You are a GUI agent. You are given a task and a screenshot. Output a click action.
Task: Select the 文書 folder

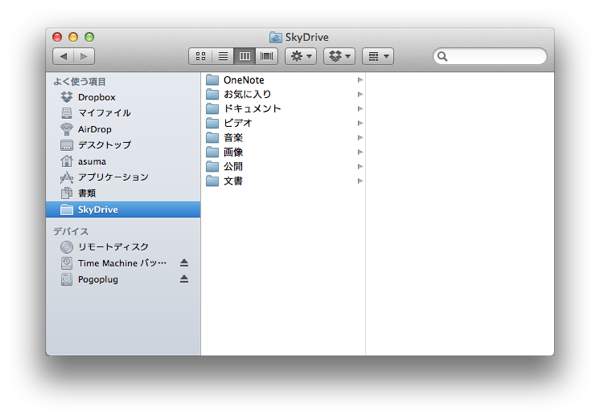[283, 181]
